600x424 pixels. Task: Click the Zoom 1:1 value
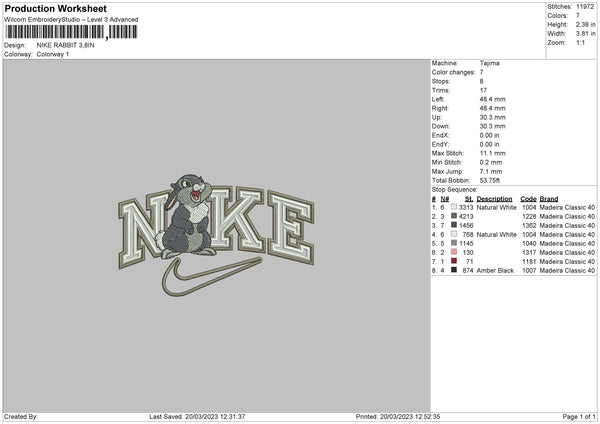click(580, 42)
